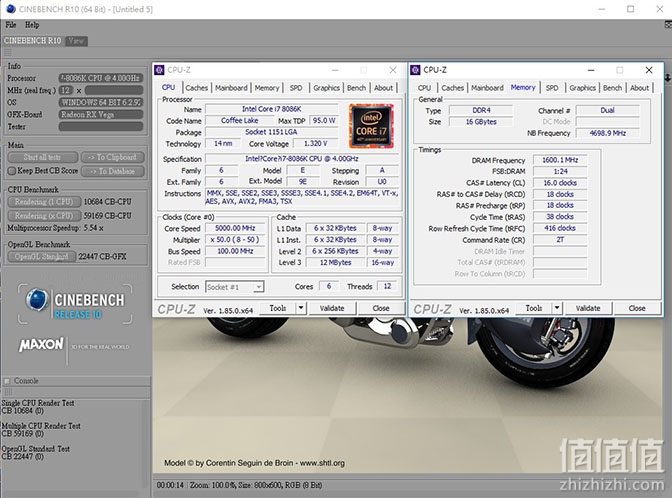Open Mainboard tab in right CPU-Z window
The height and width of the screenshot is (498, 672).
pos(487,88)
